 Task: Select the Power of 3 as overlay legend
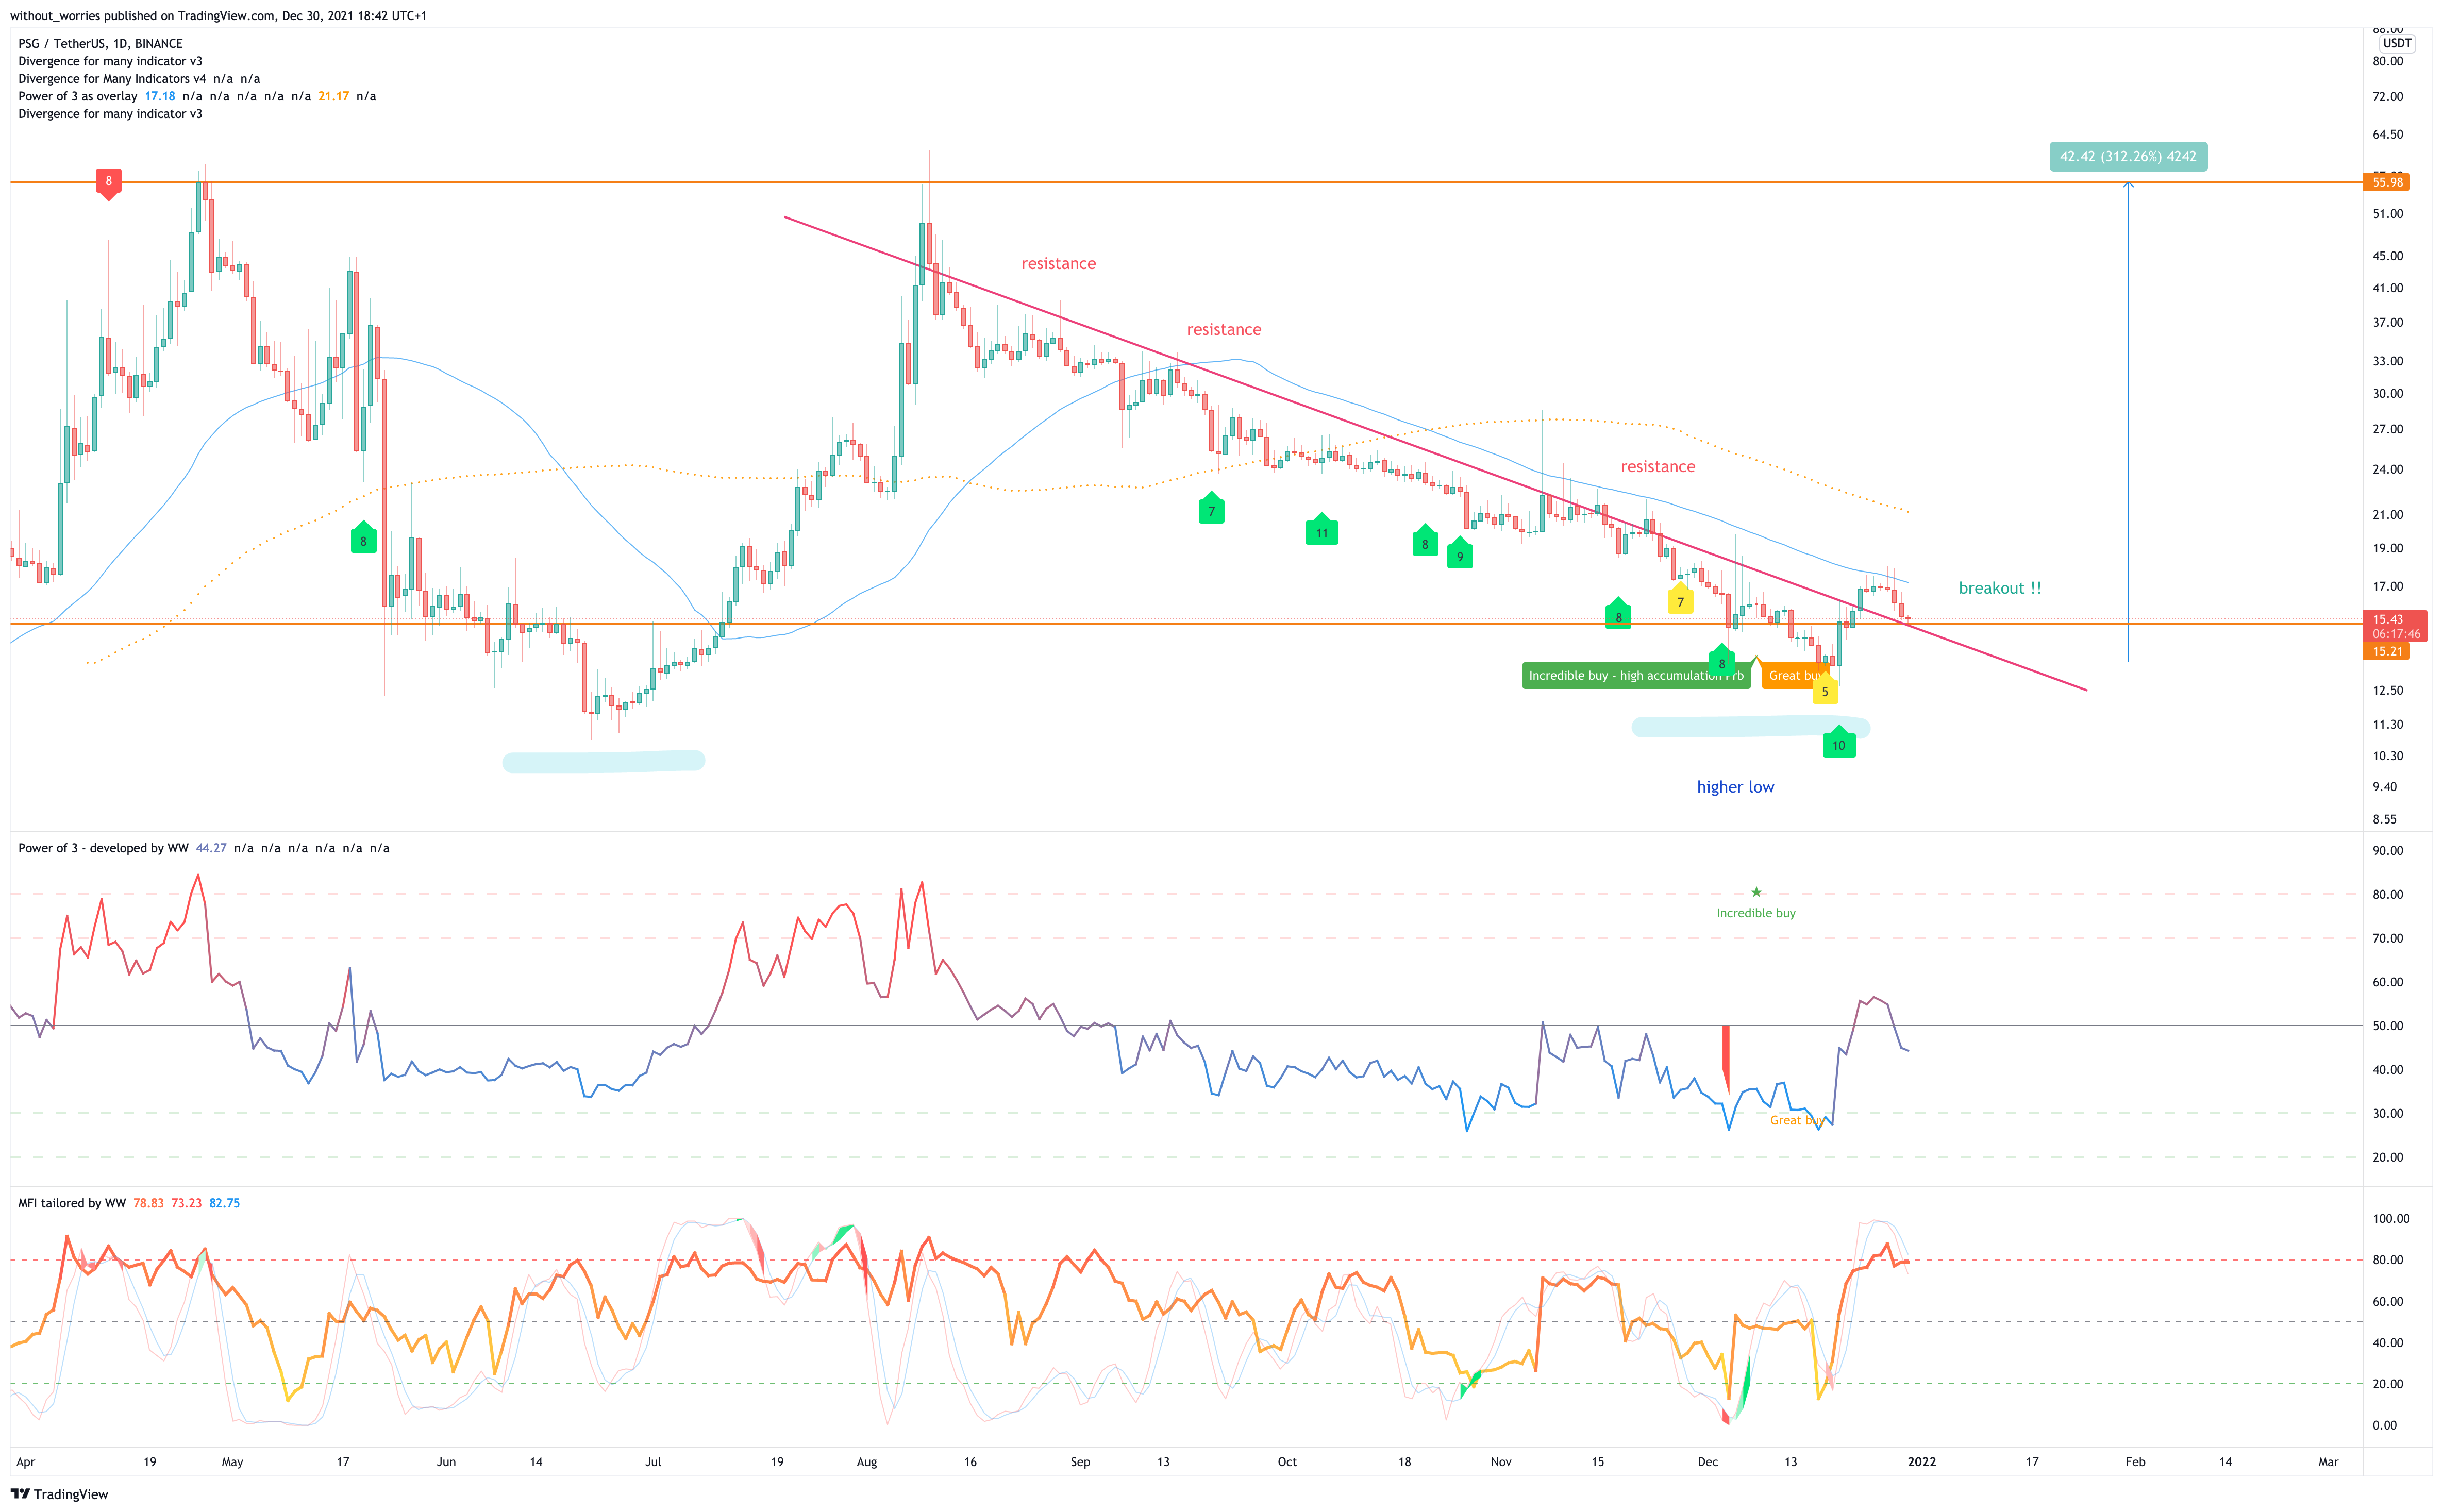pyautogui.click(x=77, y=96)
